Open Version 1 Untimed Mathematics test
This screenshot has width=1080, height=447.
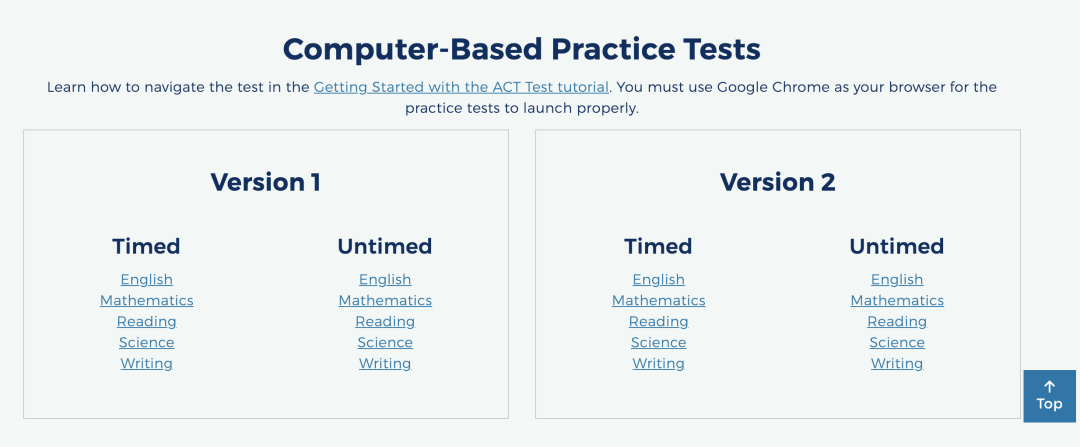pyautogui.click(x=385, y=301)
